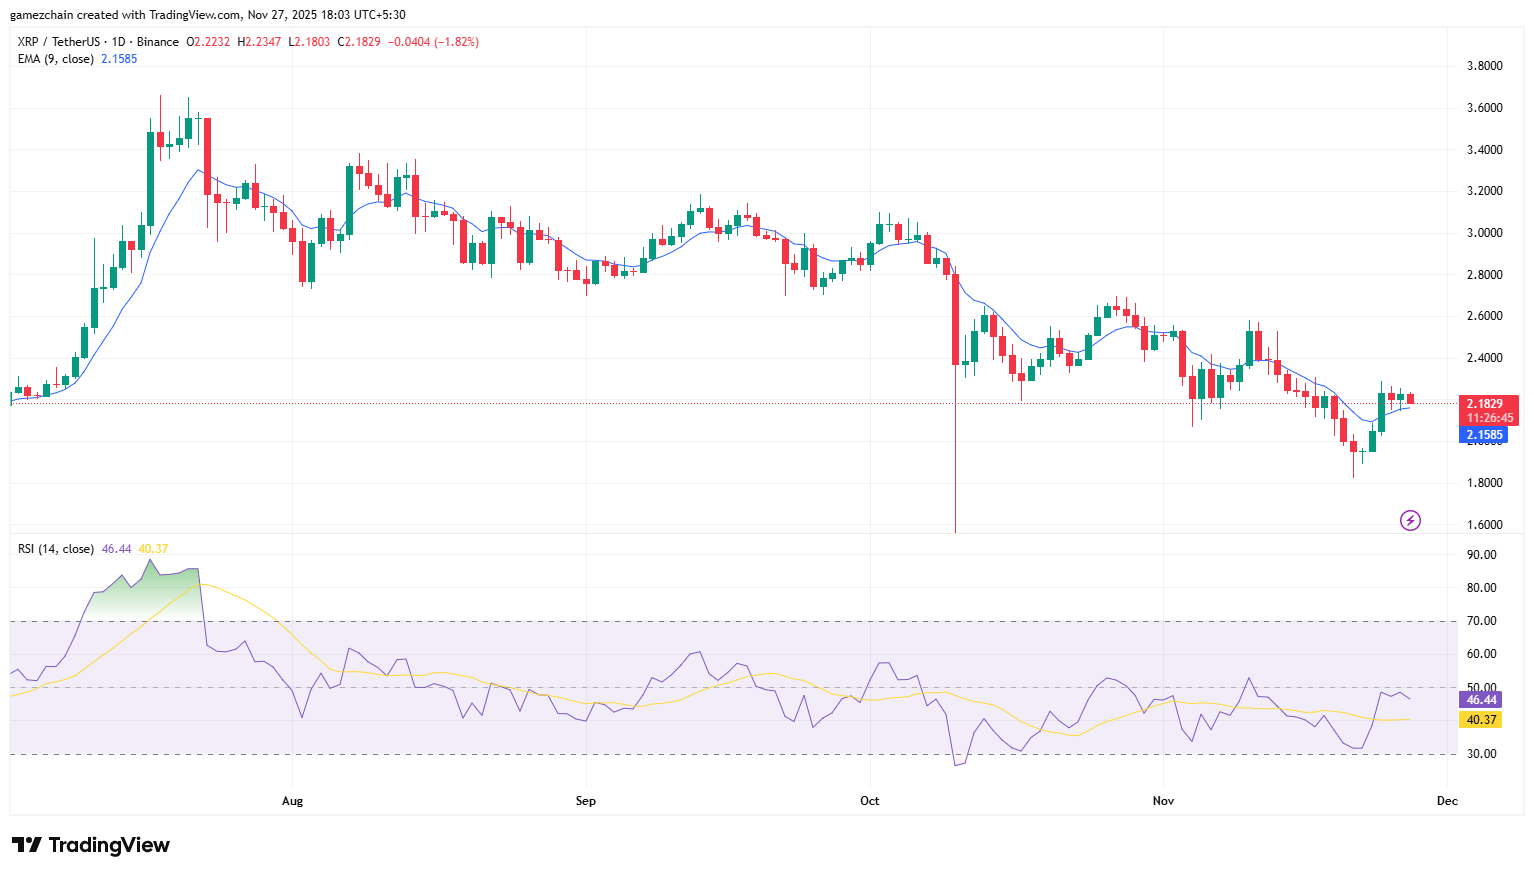Select the XRP / TetherUS symbol title
The height and width of the screenshot is (875, 1534).
click(x=98, y=42)
